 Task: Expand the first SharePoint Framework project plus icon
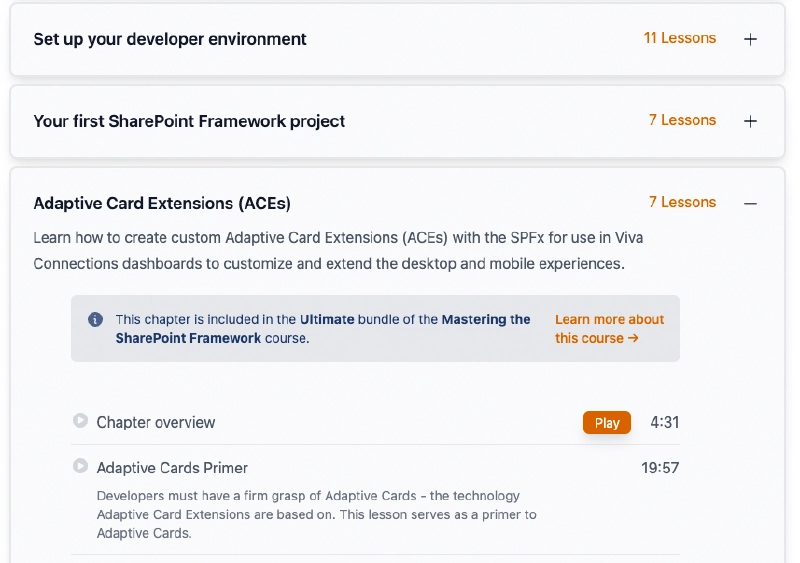(751, 121)
